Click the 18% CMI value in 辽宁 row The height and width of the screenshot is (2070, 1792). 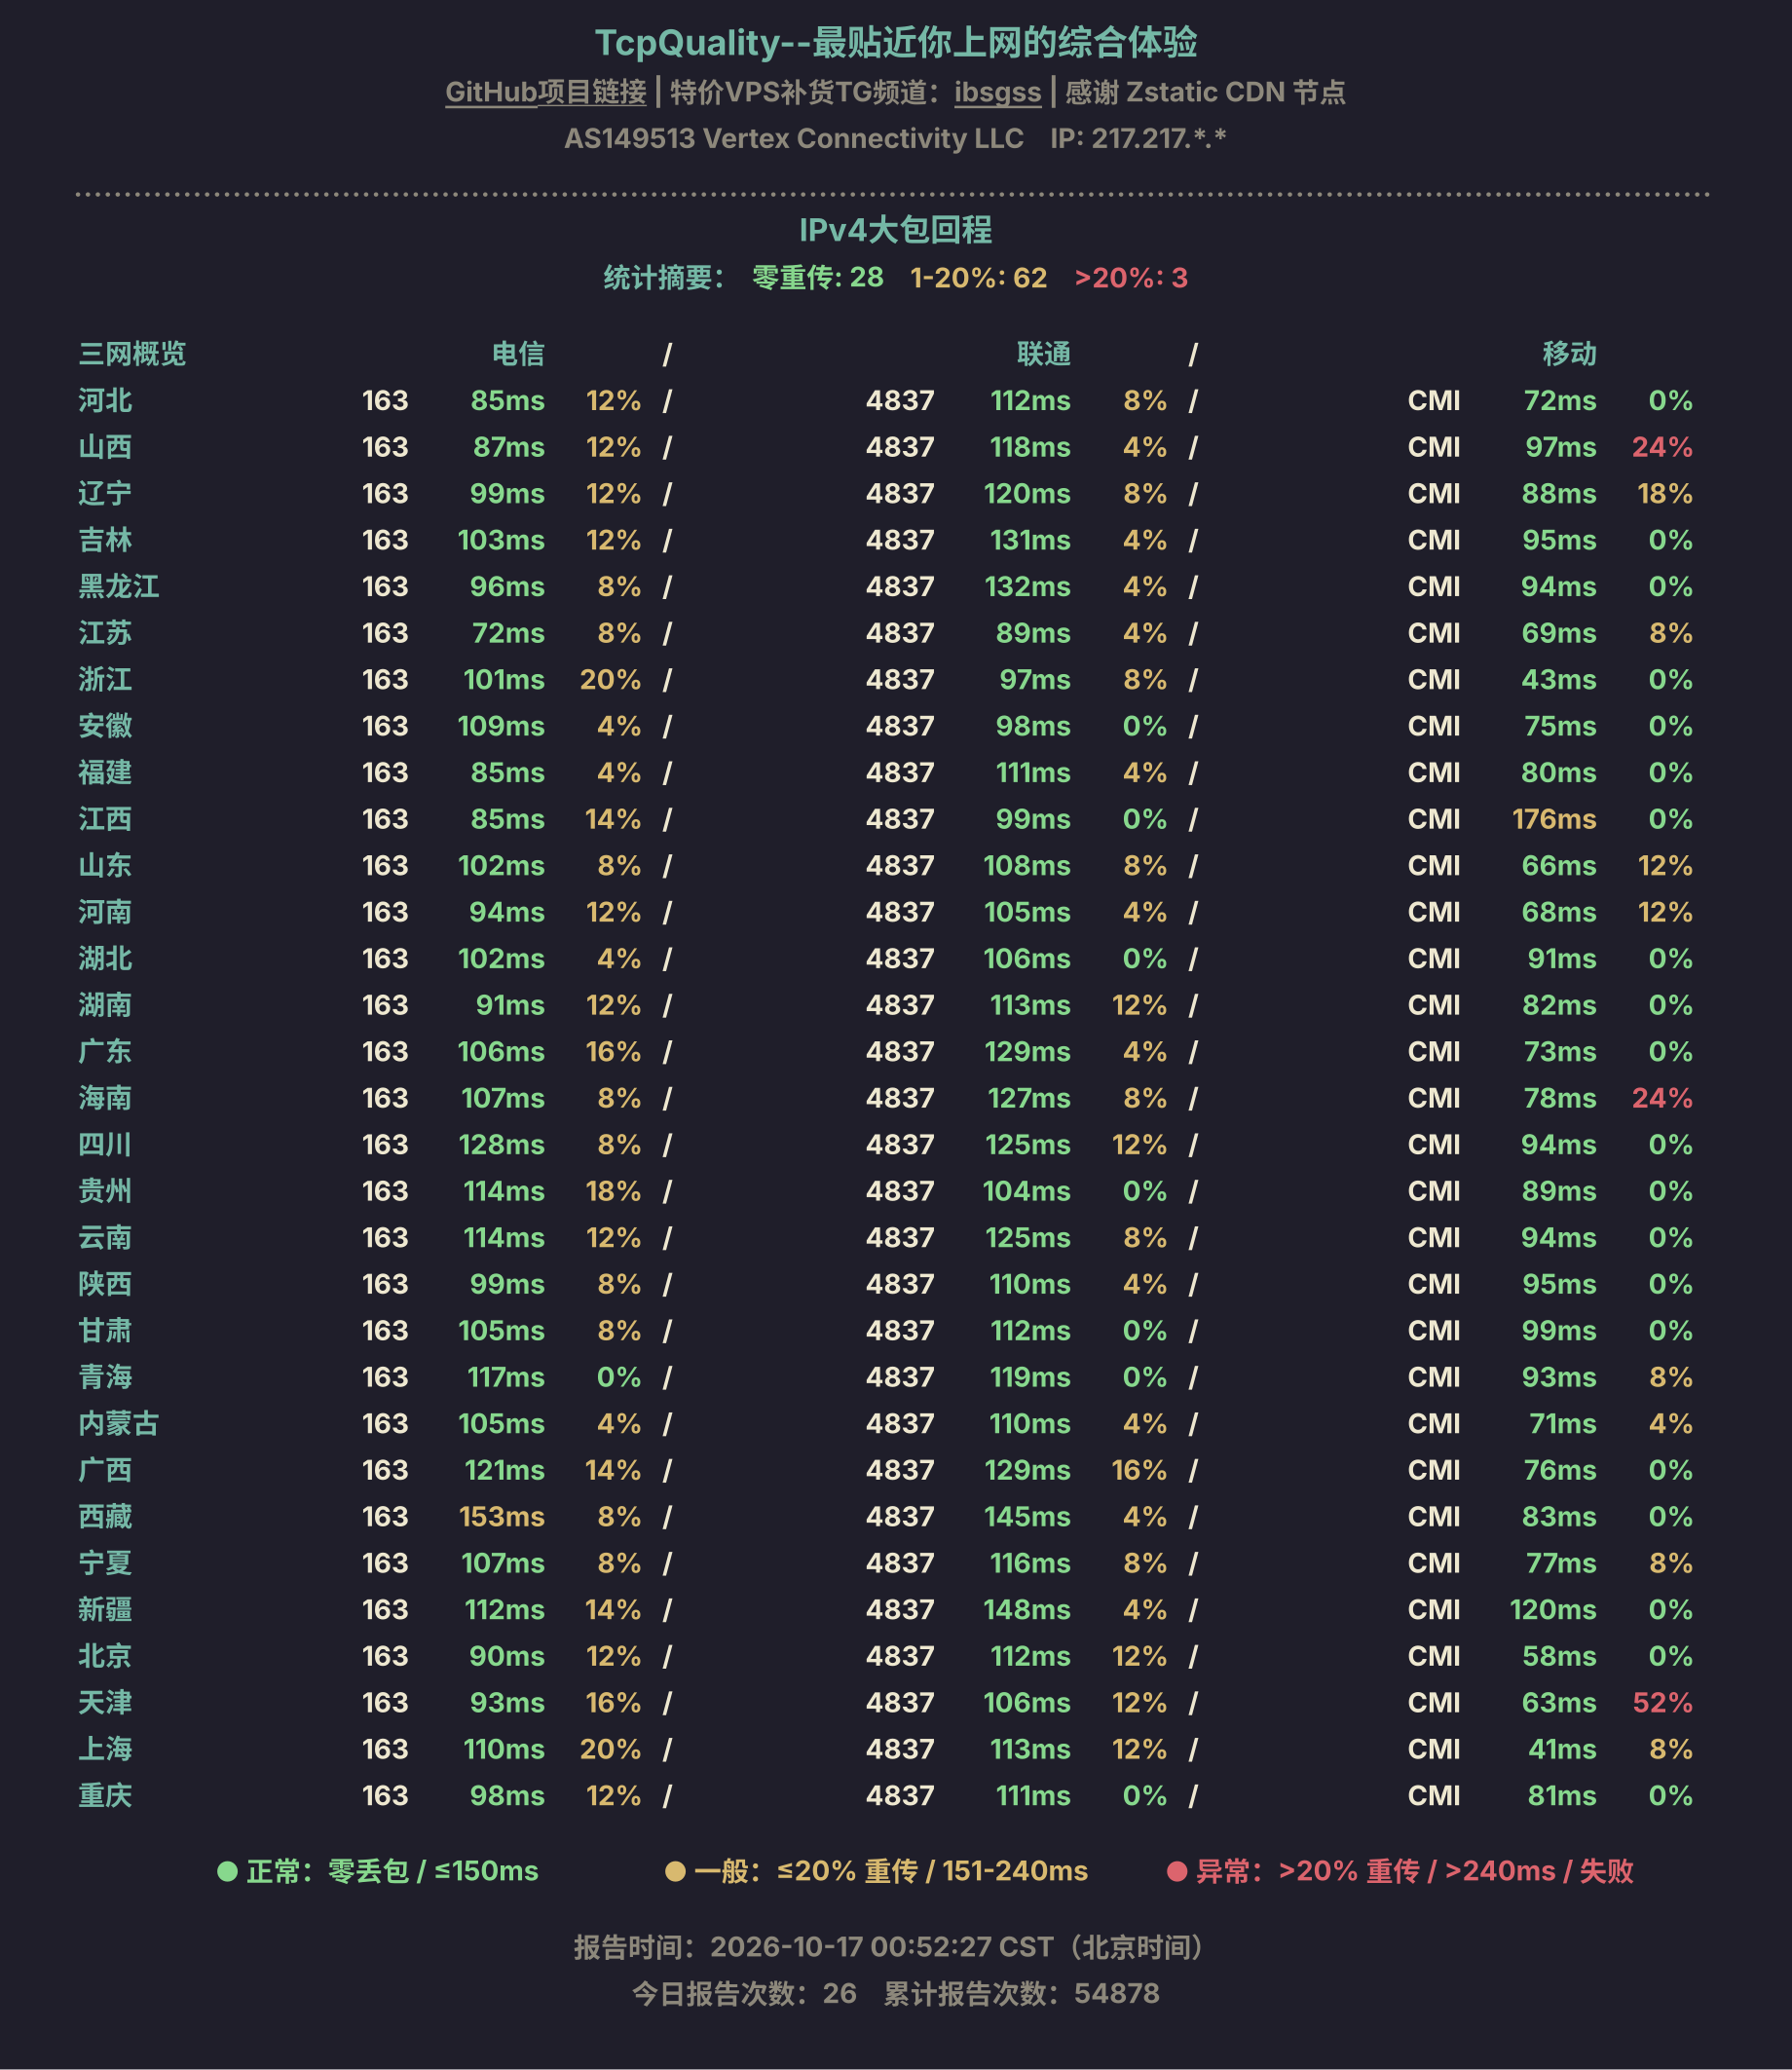pyautogui.click(x=1665, y=493)
